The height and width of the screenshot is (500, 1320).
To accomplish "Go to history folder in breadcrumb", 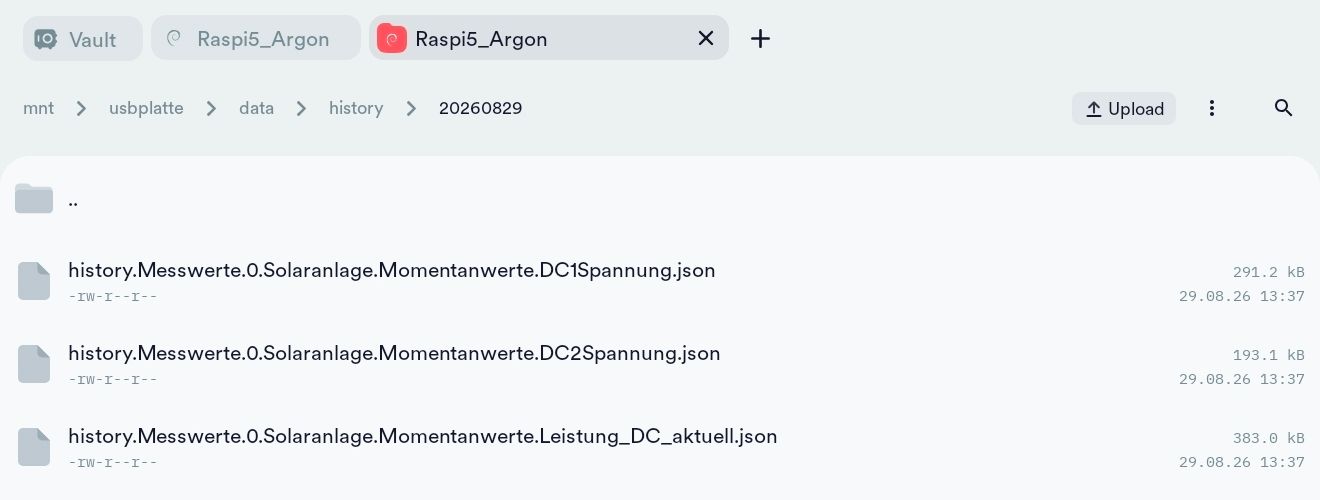I will [356, 108].
